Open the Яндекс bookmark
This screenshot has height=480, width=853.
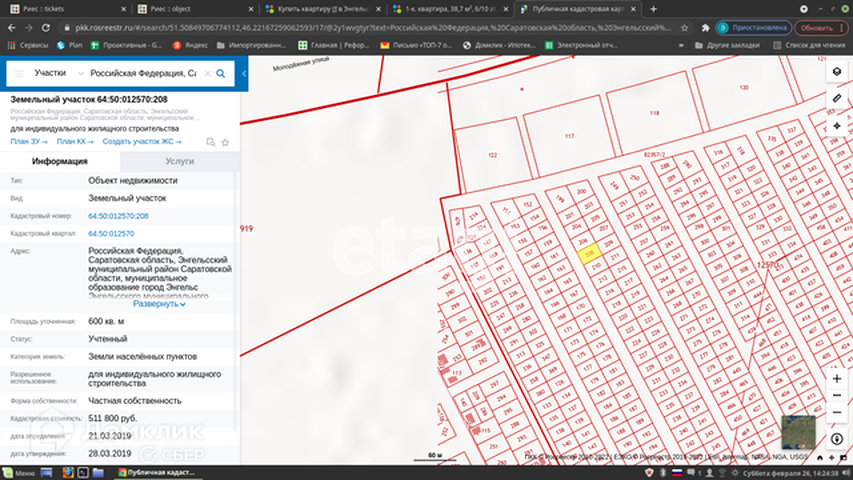pos(190,45)
